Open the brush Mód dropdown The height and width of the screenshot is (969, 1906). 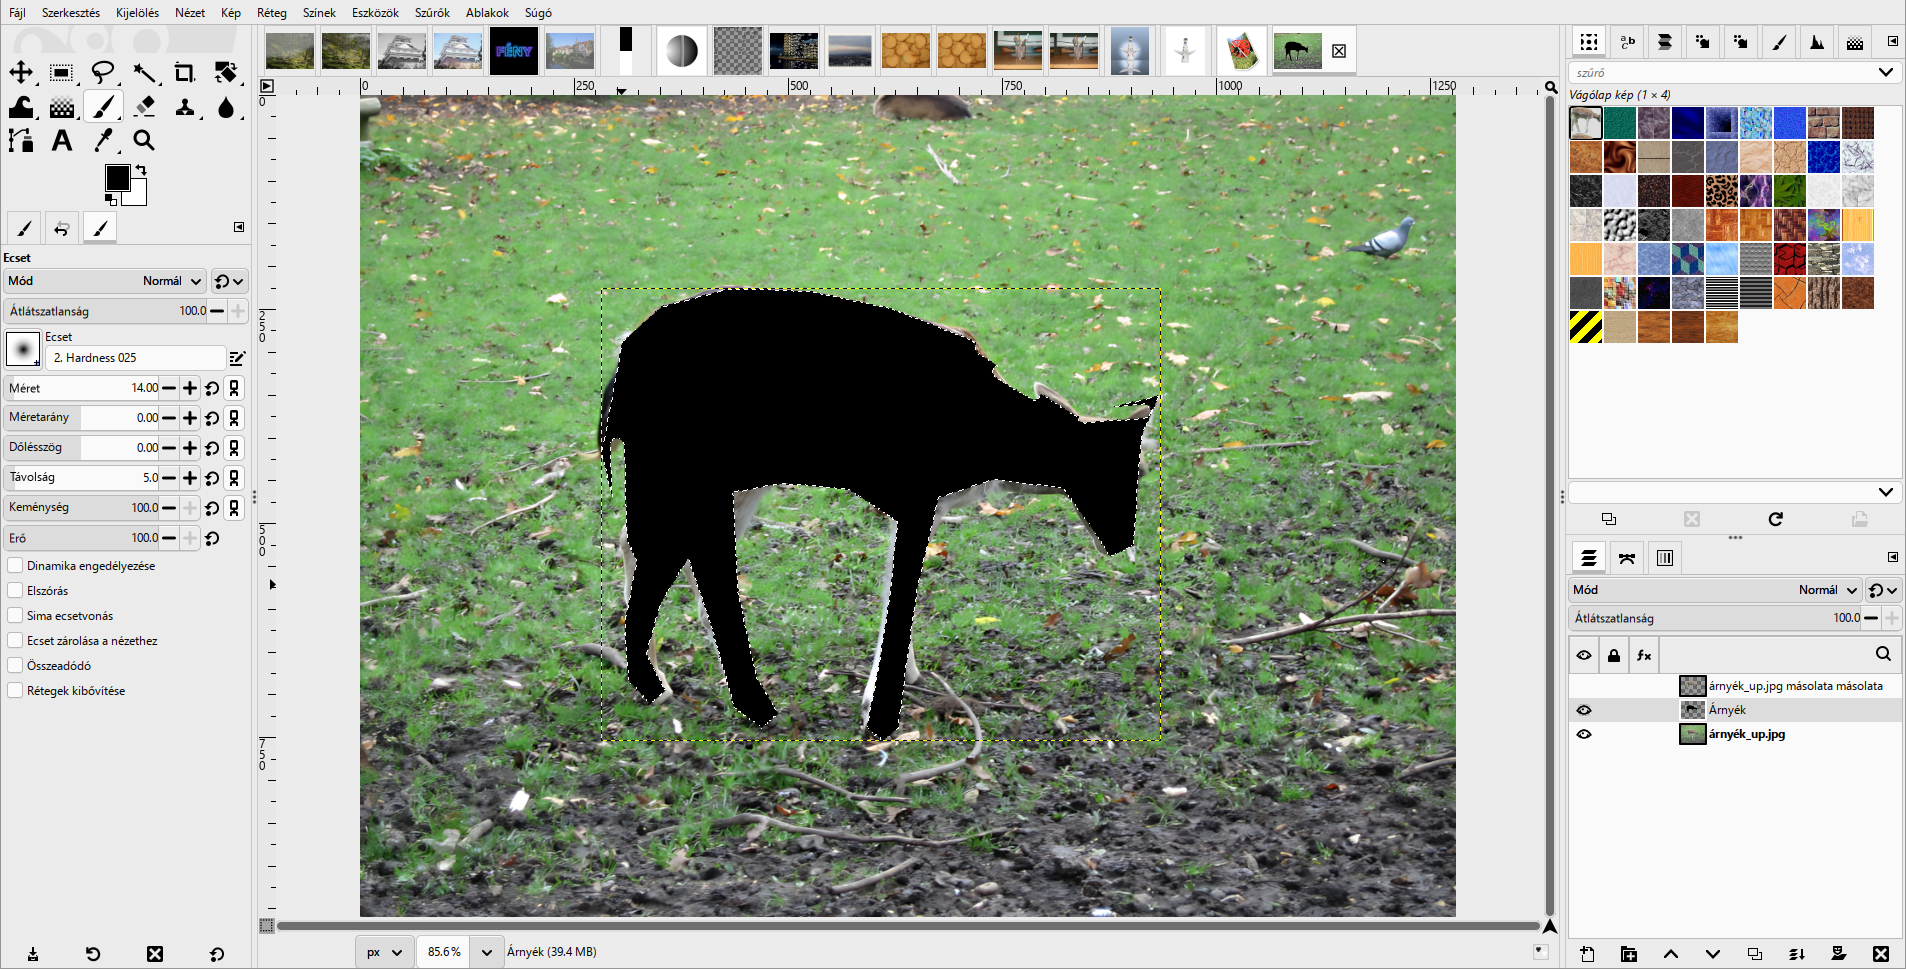point(105,281)
